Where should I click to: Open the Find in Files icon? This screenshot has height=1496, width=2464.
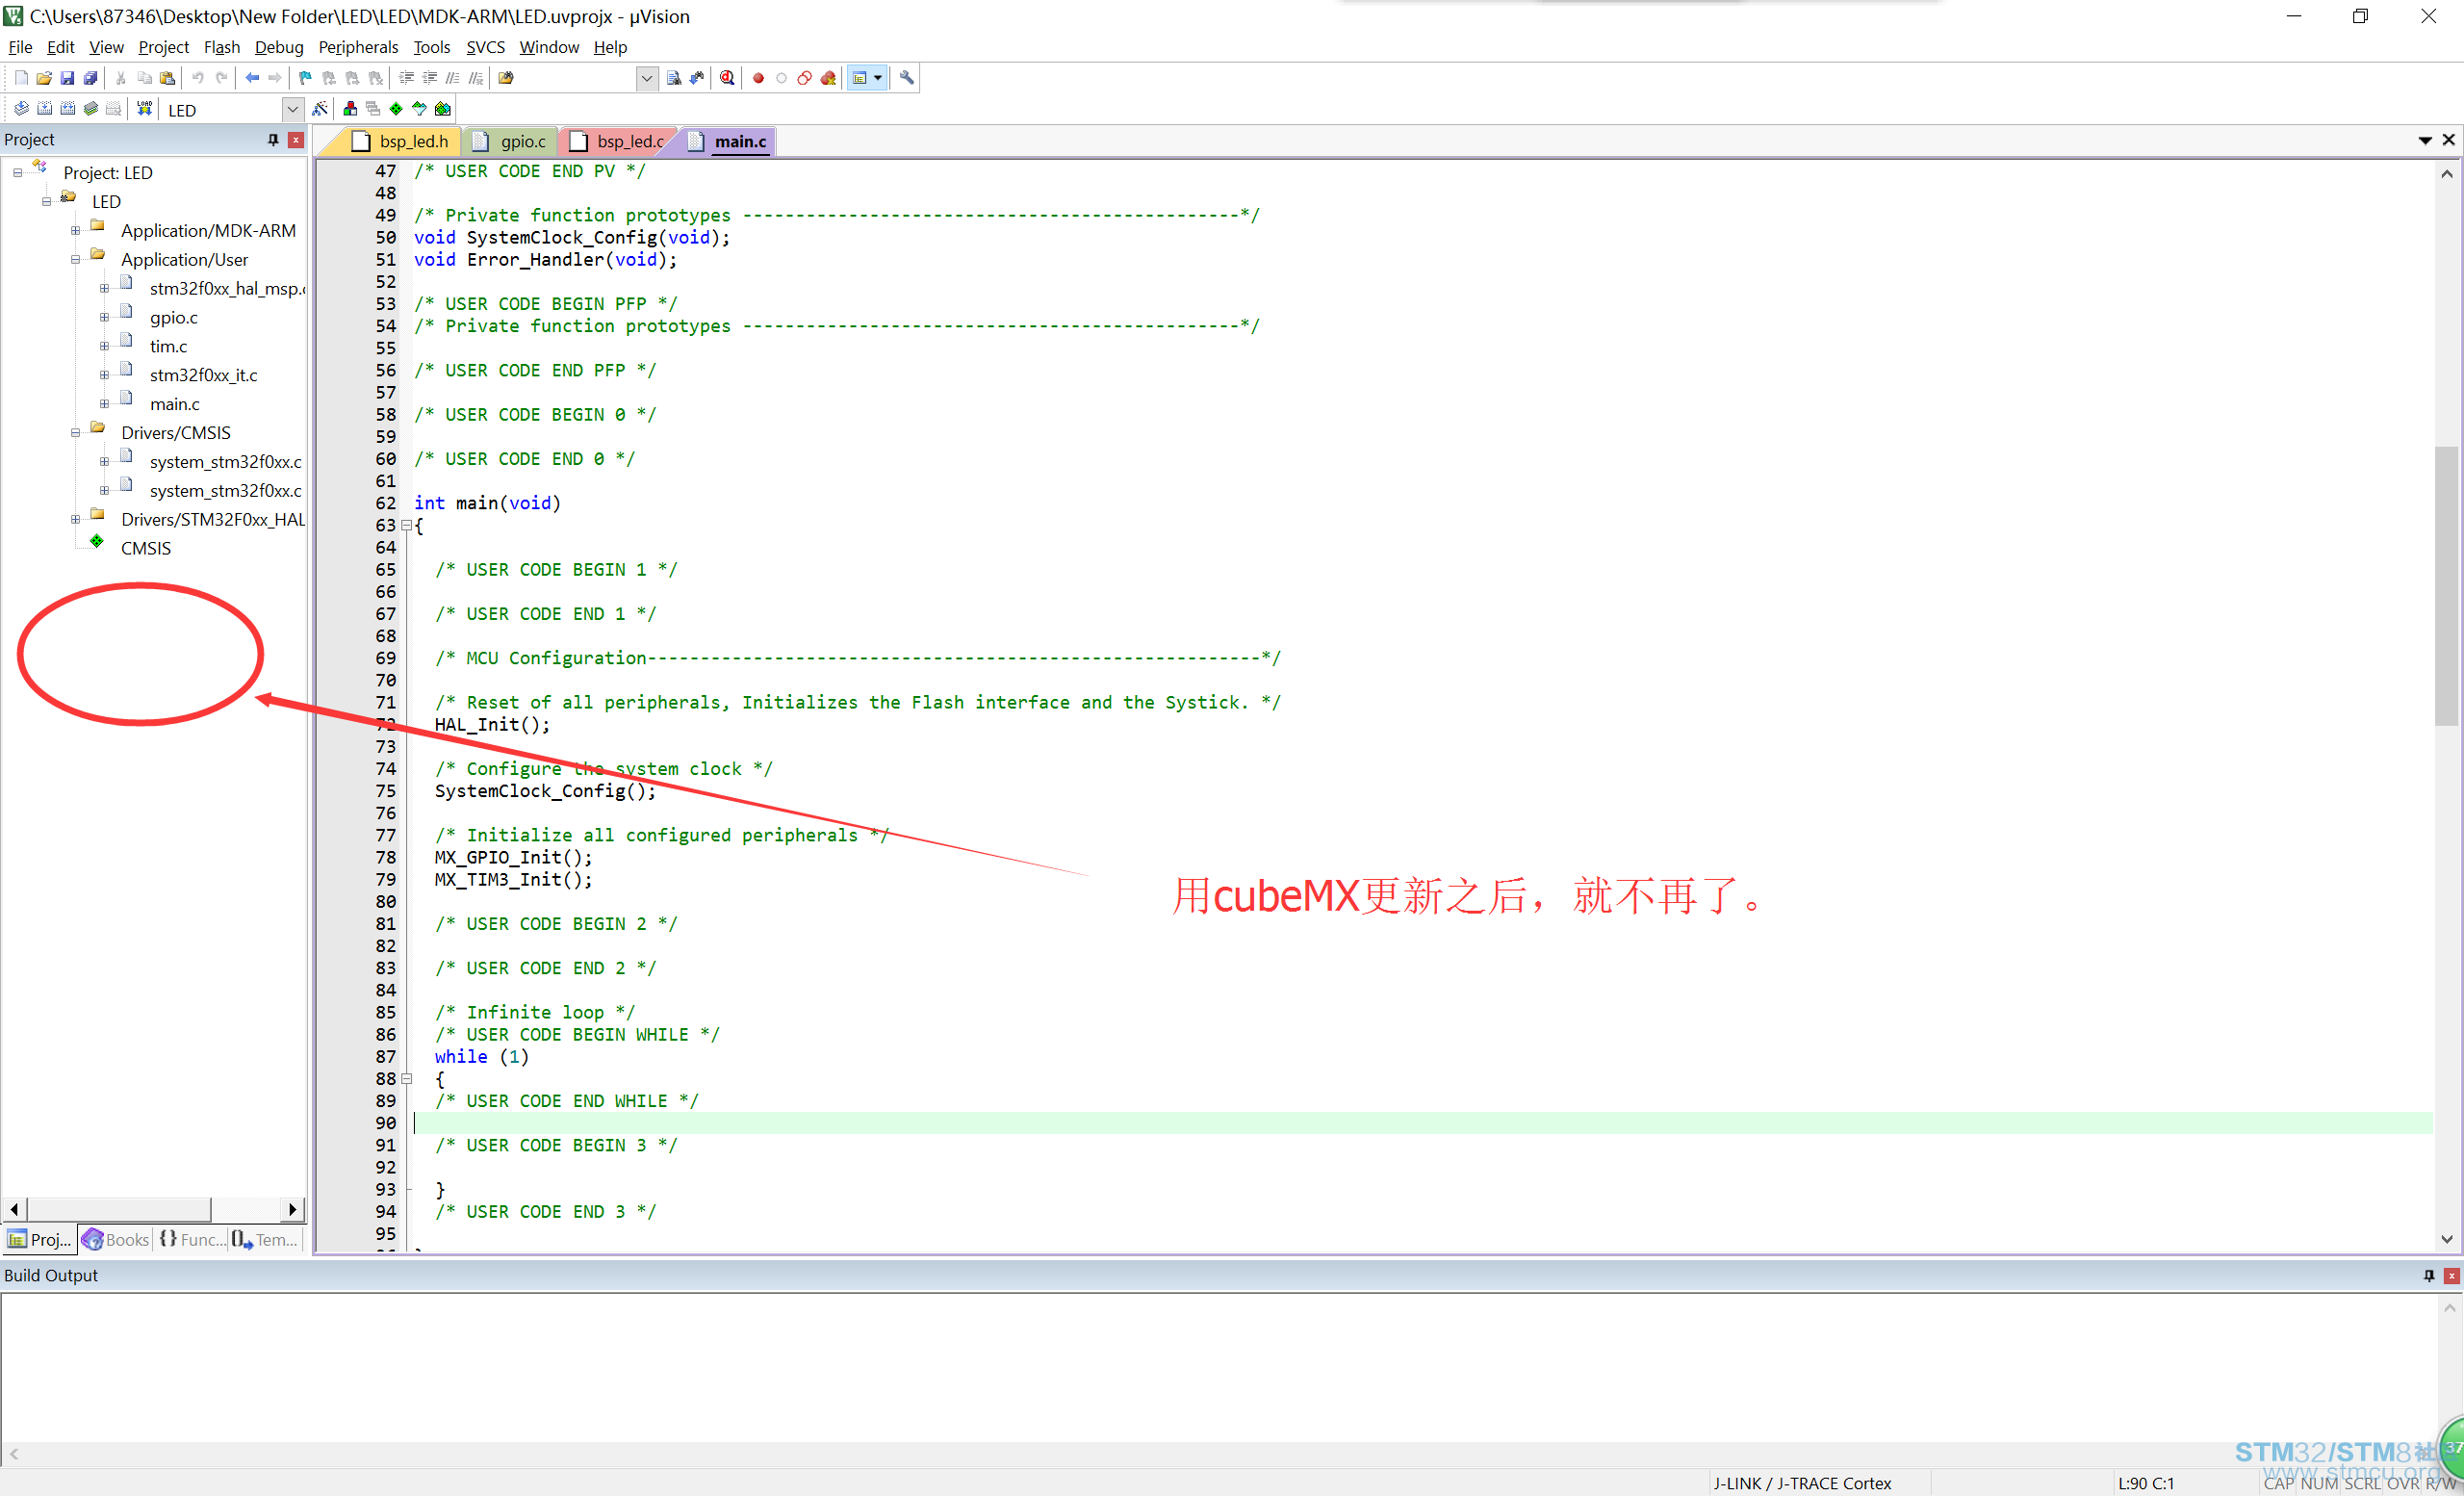click(506, 78)
